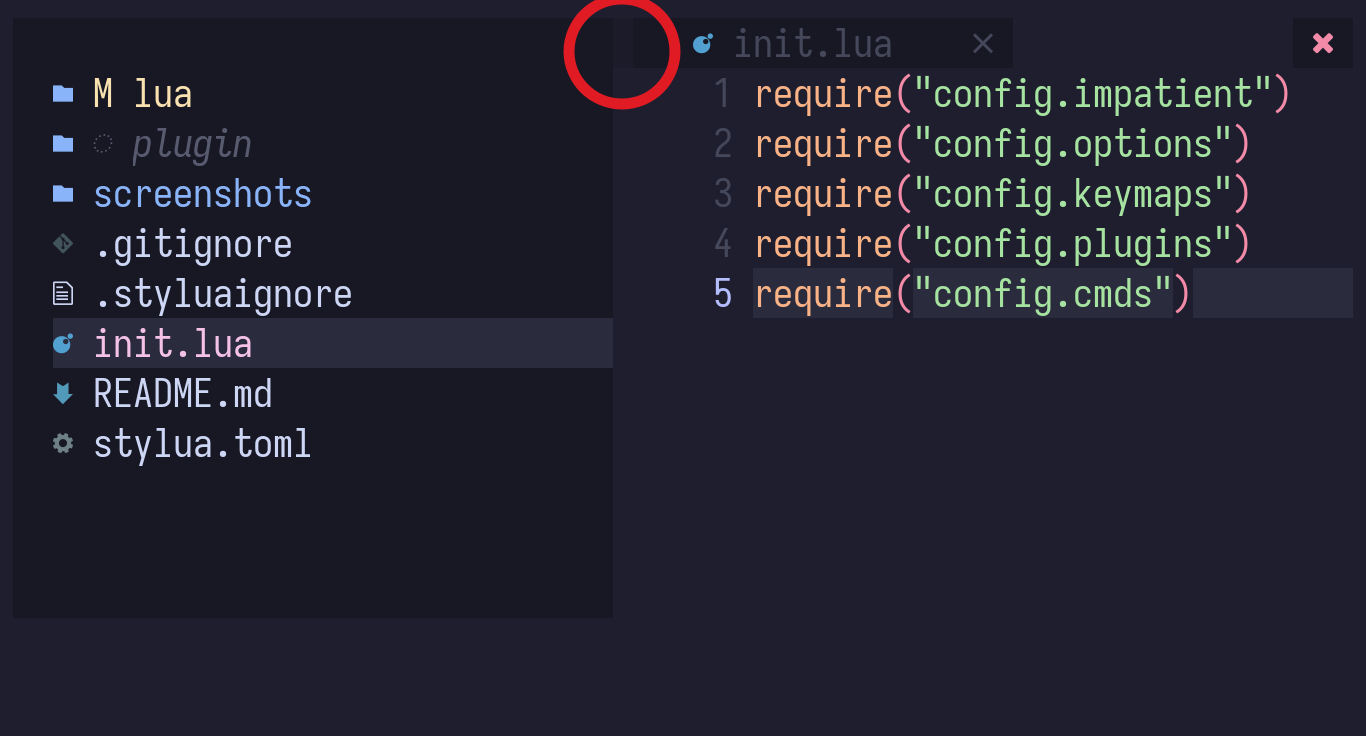Click the highlighted init.lua row to toggle selection

[x=173, y=343]
